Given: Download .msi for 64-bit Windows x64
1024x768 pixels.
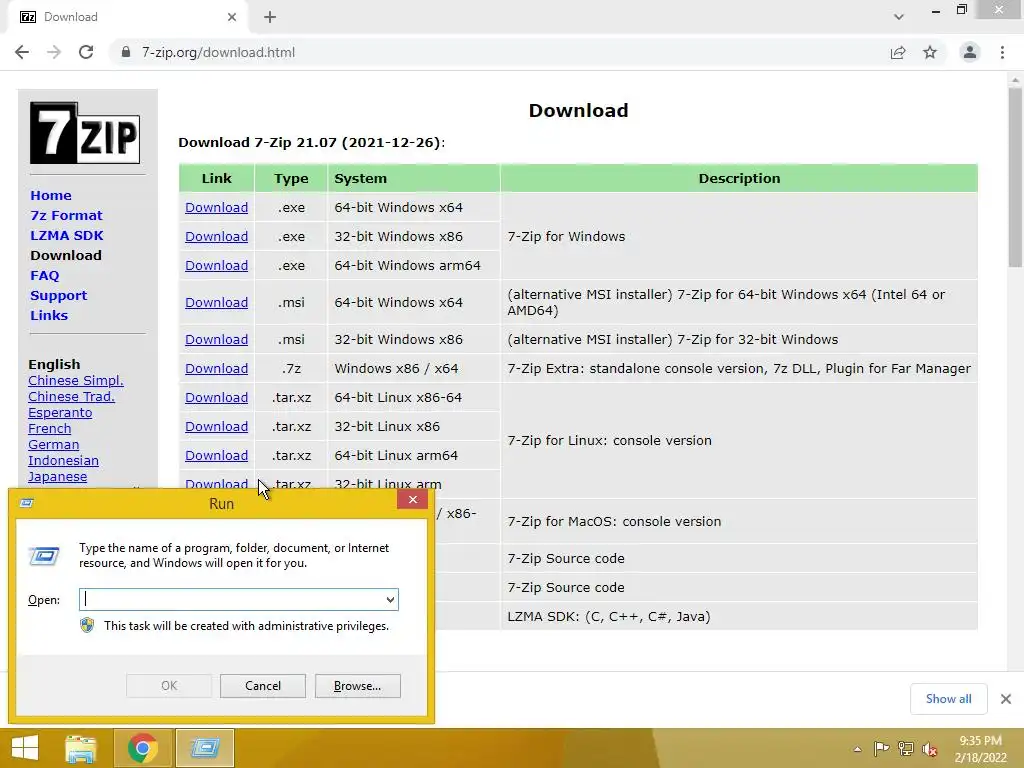Looking at the screenshot, I should tap(216, 302).
